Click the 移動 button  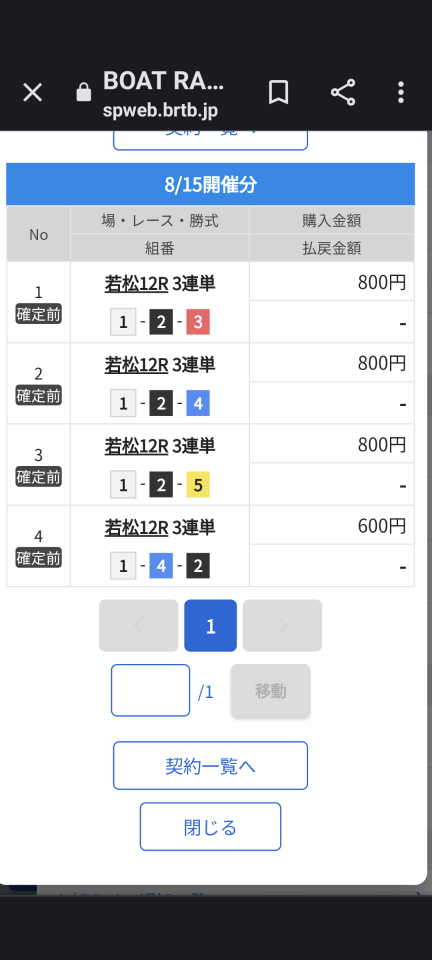click(270, 691)
